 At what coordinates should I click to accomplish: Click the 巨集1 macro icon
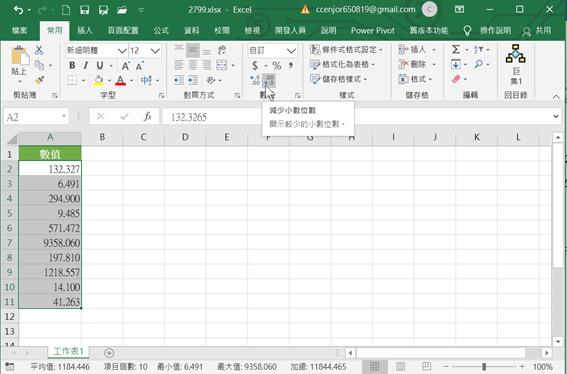(516, 65)
